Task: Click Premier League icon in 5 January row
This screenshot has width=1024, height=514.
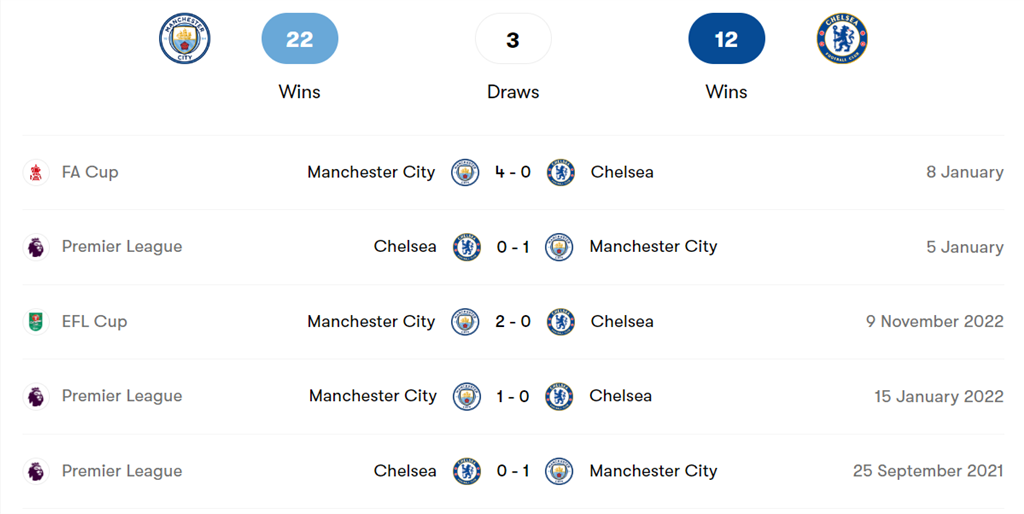Action: click(x=36, y=247)
